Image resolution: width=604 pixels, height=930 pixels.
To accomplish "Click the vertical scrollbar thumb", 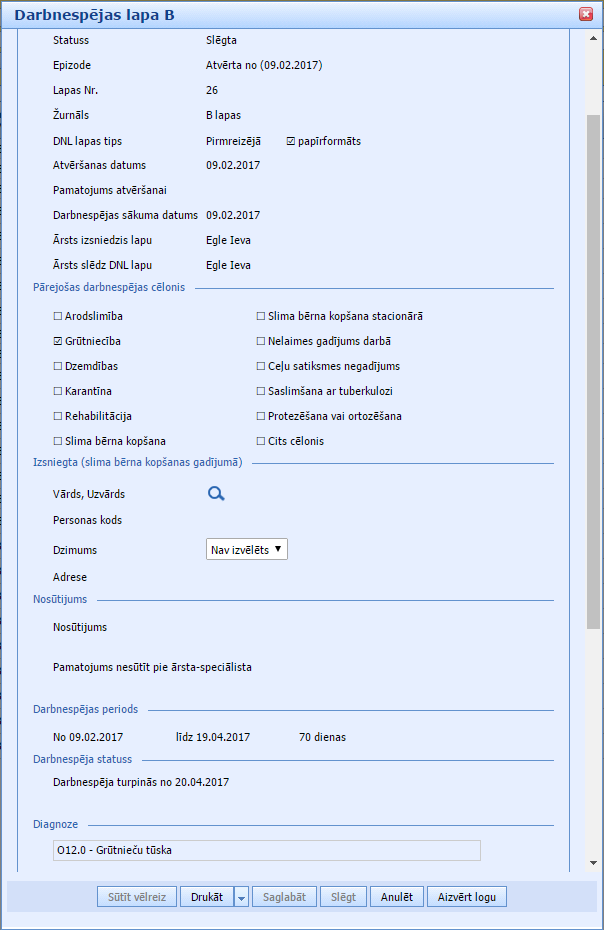I will [x=593, y=370].
